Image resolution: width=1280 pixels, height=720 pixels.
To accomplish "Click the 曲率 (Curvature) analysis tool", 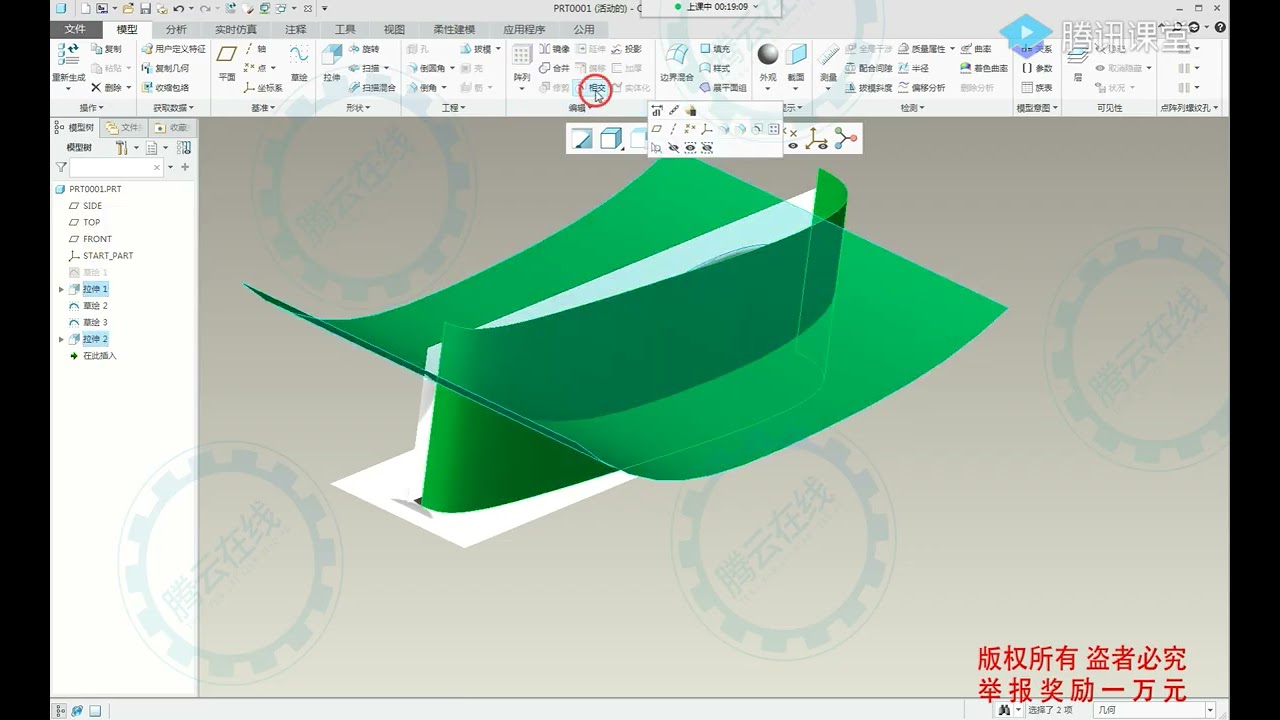I will [976, 49].
